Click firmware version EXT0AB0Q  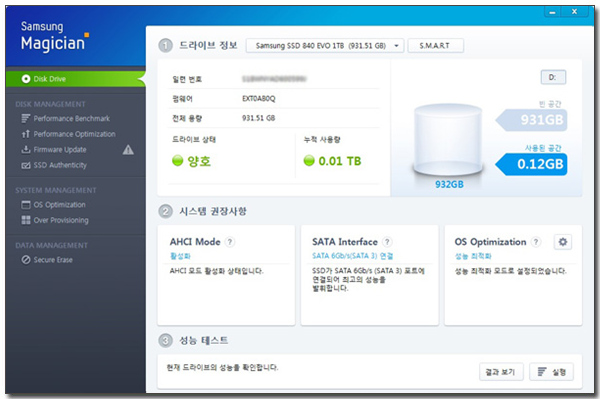click(x=258, y=99)
